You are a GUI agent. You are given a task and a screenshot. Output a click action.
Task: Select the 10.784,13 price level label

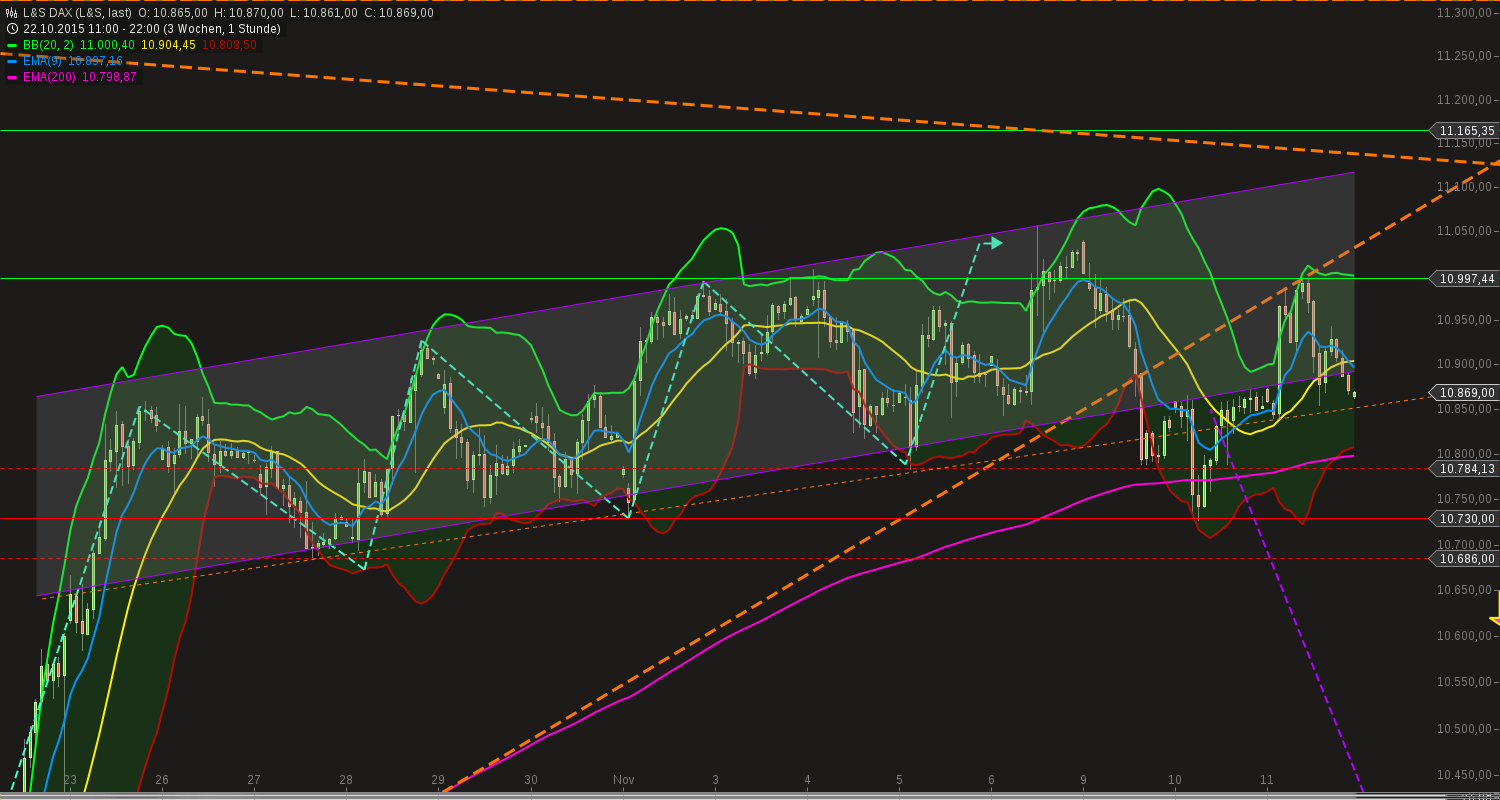tap(1467, 468)
